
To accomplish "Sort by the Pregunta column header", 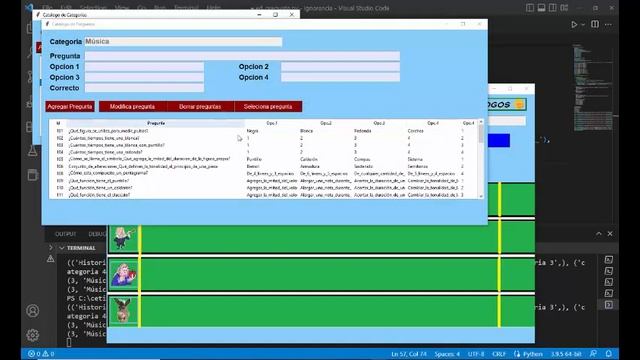I will pyautogui.click(x=156, y=123).
